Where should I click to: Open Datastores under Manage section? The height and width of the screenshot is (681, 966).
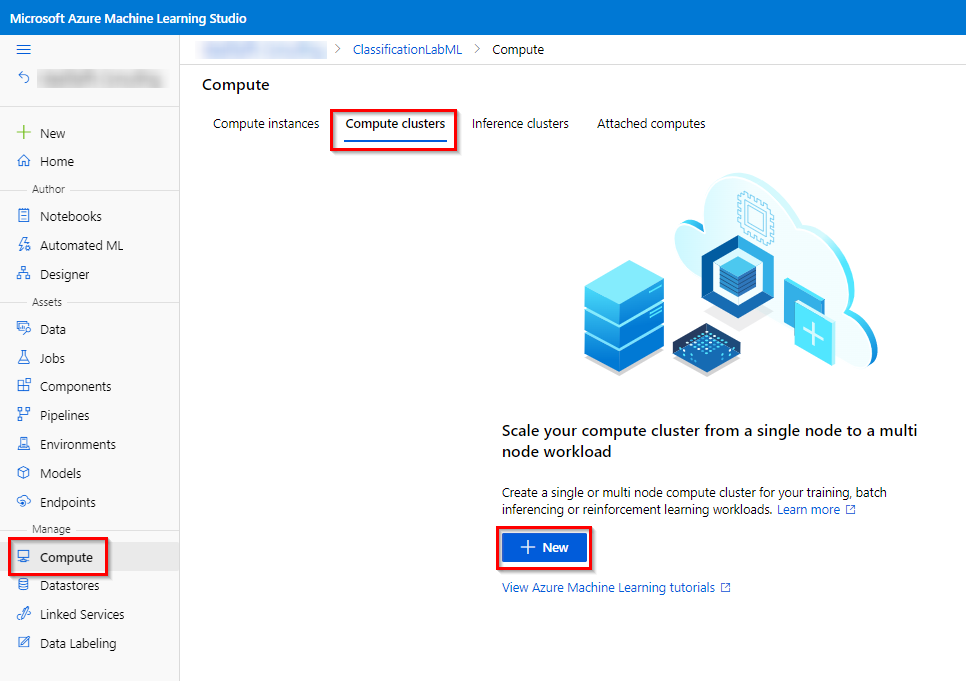coord(71,586)
